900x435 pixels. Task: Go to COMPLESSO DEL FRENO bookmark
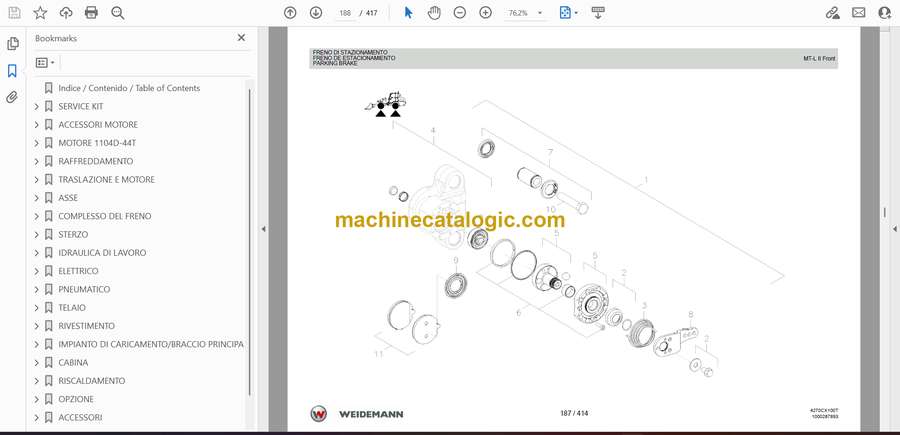coord(105,216)
